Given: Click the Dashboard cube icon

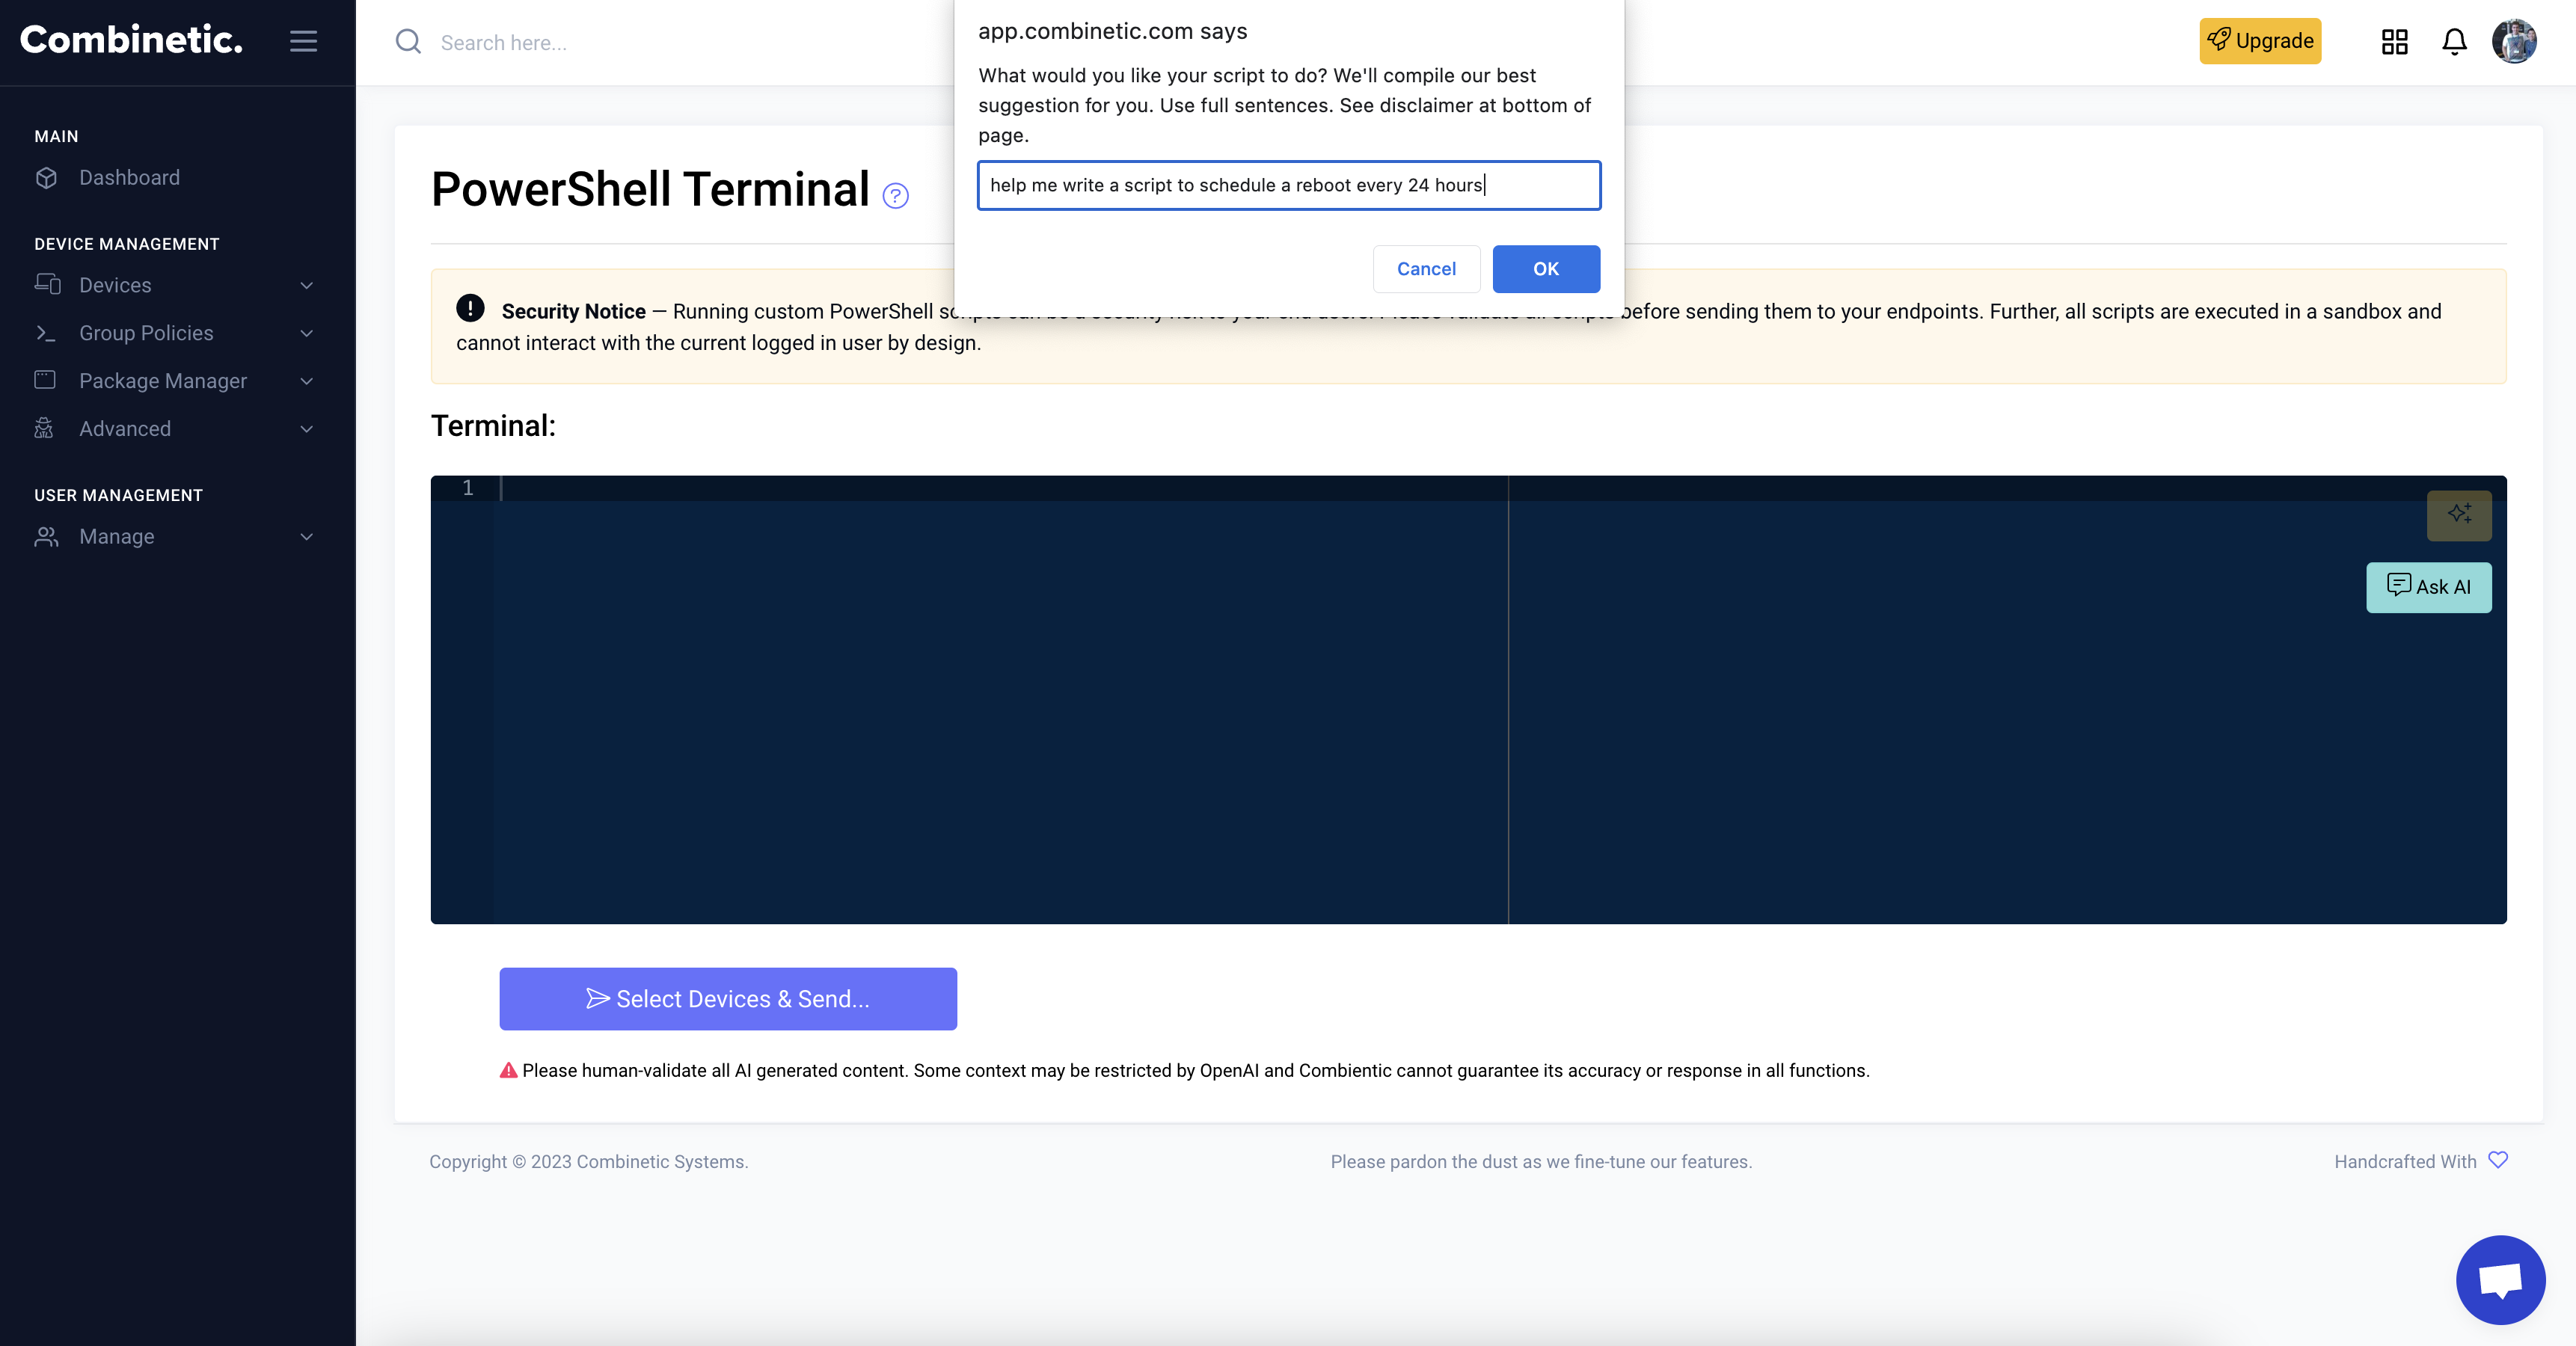Looking at the screenshot, I should tap(46, 178).
